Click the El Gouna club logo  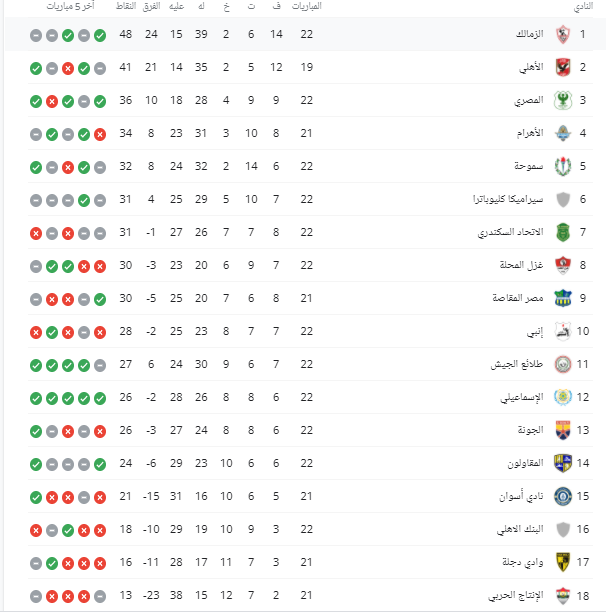pyautogui.click(x=563, y=430)
